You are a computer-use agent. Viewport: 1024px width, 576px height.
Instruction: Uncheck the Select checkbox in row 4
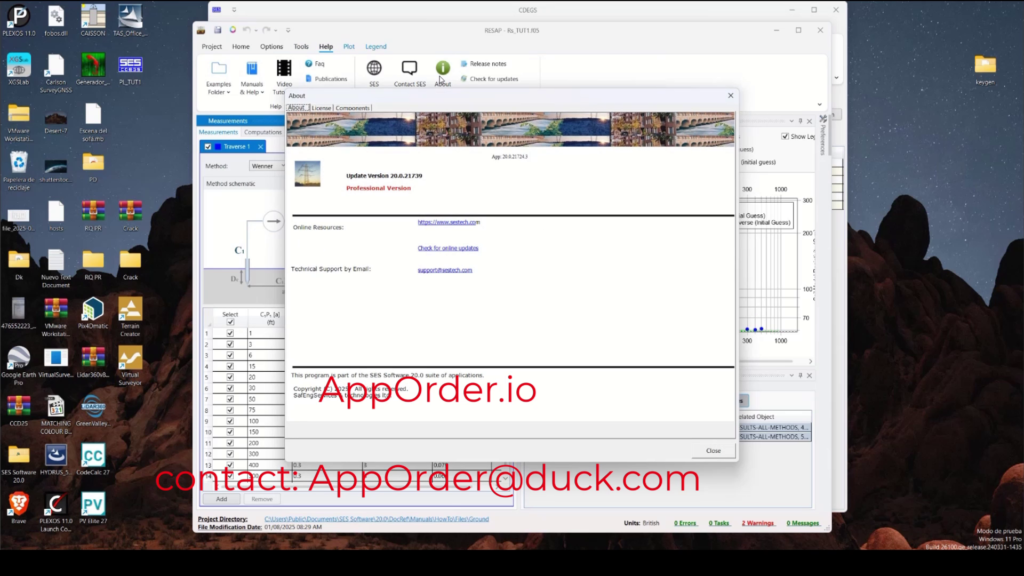(x=230, y=366)
